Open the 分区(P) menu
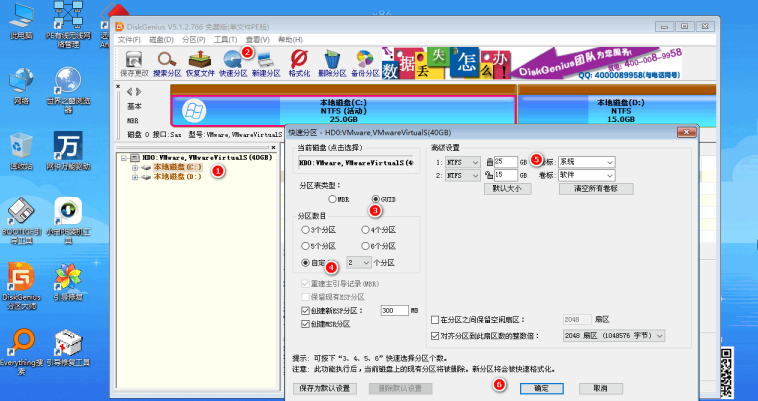This screenshot has height=401, width=758. [194, 40]
